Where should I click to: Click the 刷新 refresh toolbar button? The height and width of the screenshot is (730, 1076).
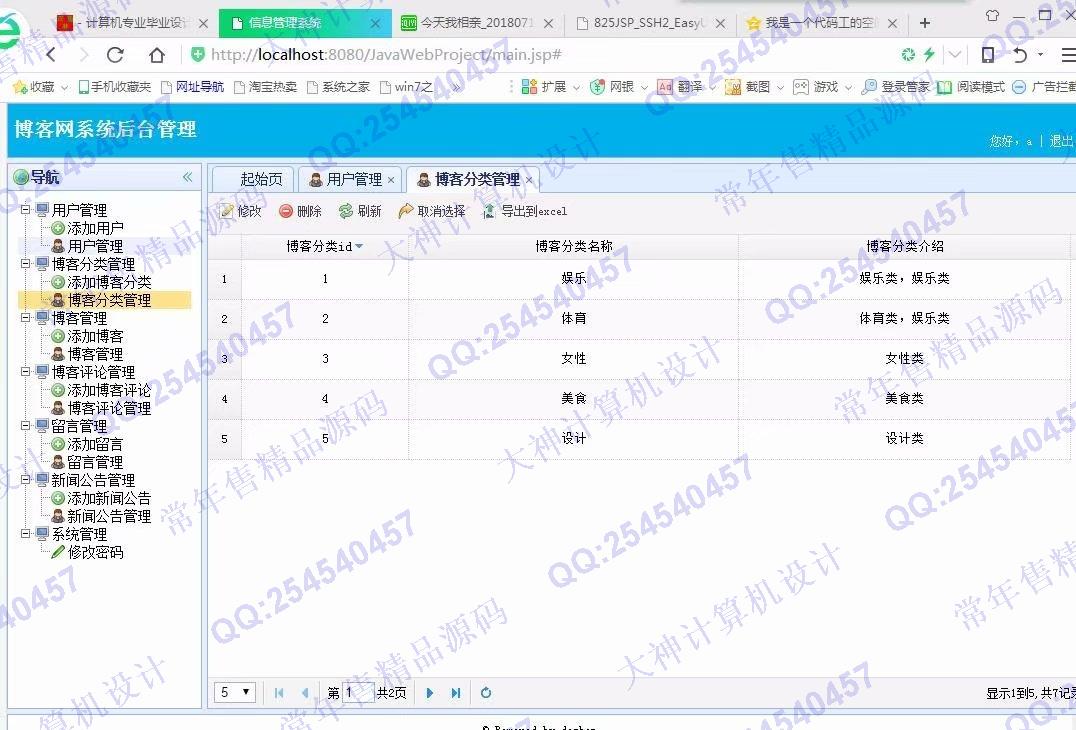360,211
